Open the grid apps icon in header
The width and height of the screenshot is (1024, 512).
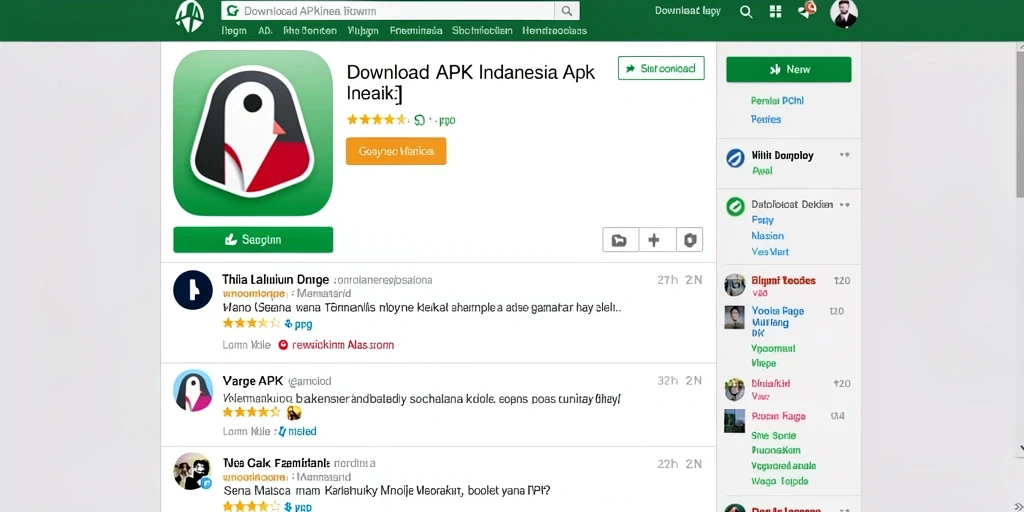click(x=776, y=12)
